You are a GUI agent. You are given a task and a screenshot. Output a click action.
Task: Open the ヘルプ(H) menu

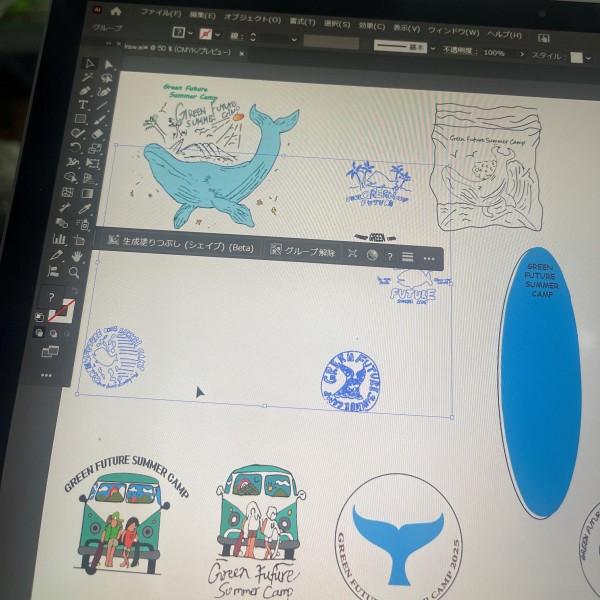pyautogui.click(x=505, y=35)
